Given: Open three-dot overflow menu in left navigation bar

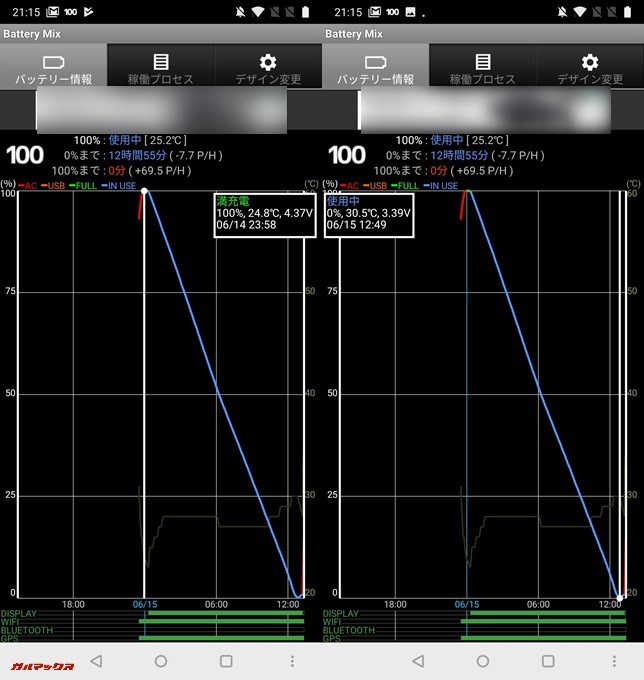Looking at the screenshot, I should pos(292,661).
